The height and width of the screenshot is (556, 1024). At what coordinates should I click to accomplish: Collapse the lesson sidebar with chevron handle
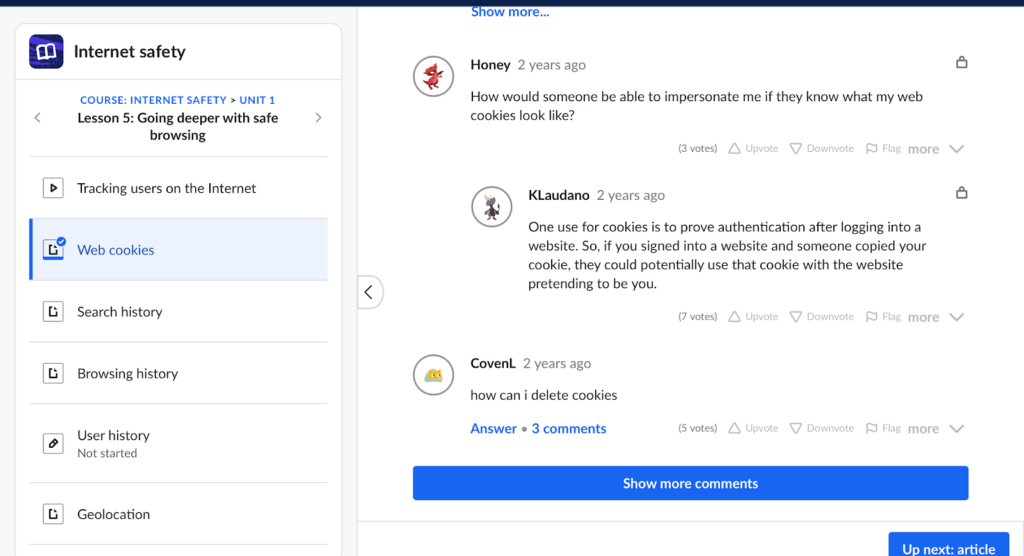(x=369, y=292)
